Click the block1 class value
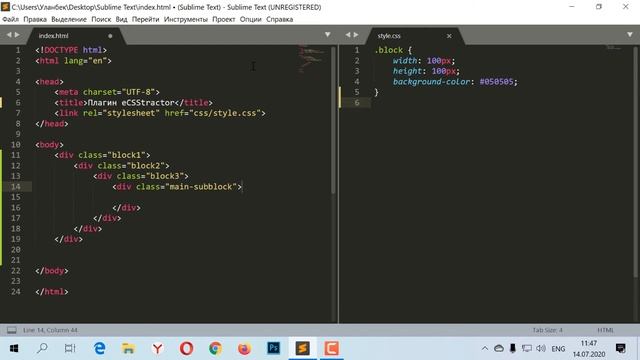The height and width of the screenshot is (360, 640). point(126,155)
